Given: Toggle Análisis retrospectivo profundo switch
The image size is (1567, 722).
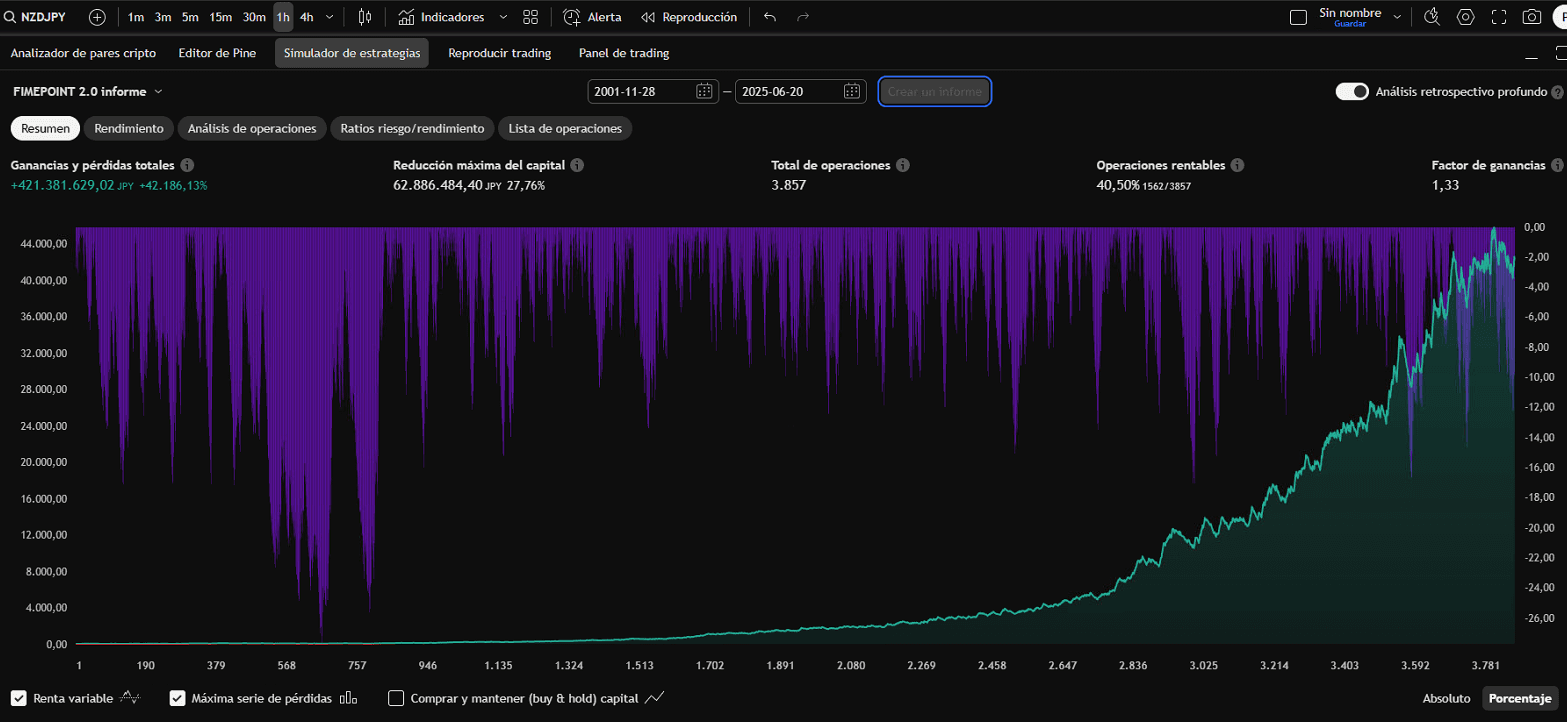Looking at the screenshot, I should click(1352, 91).
